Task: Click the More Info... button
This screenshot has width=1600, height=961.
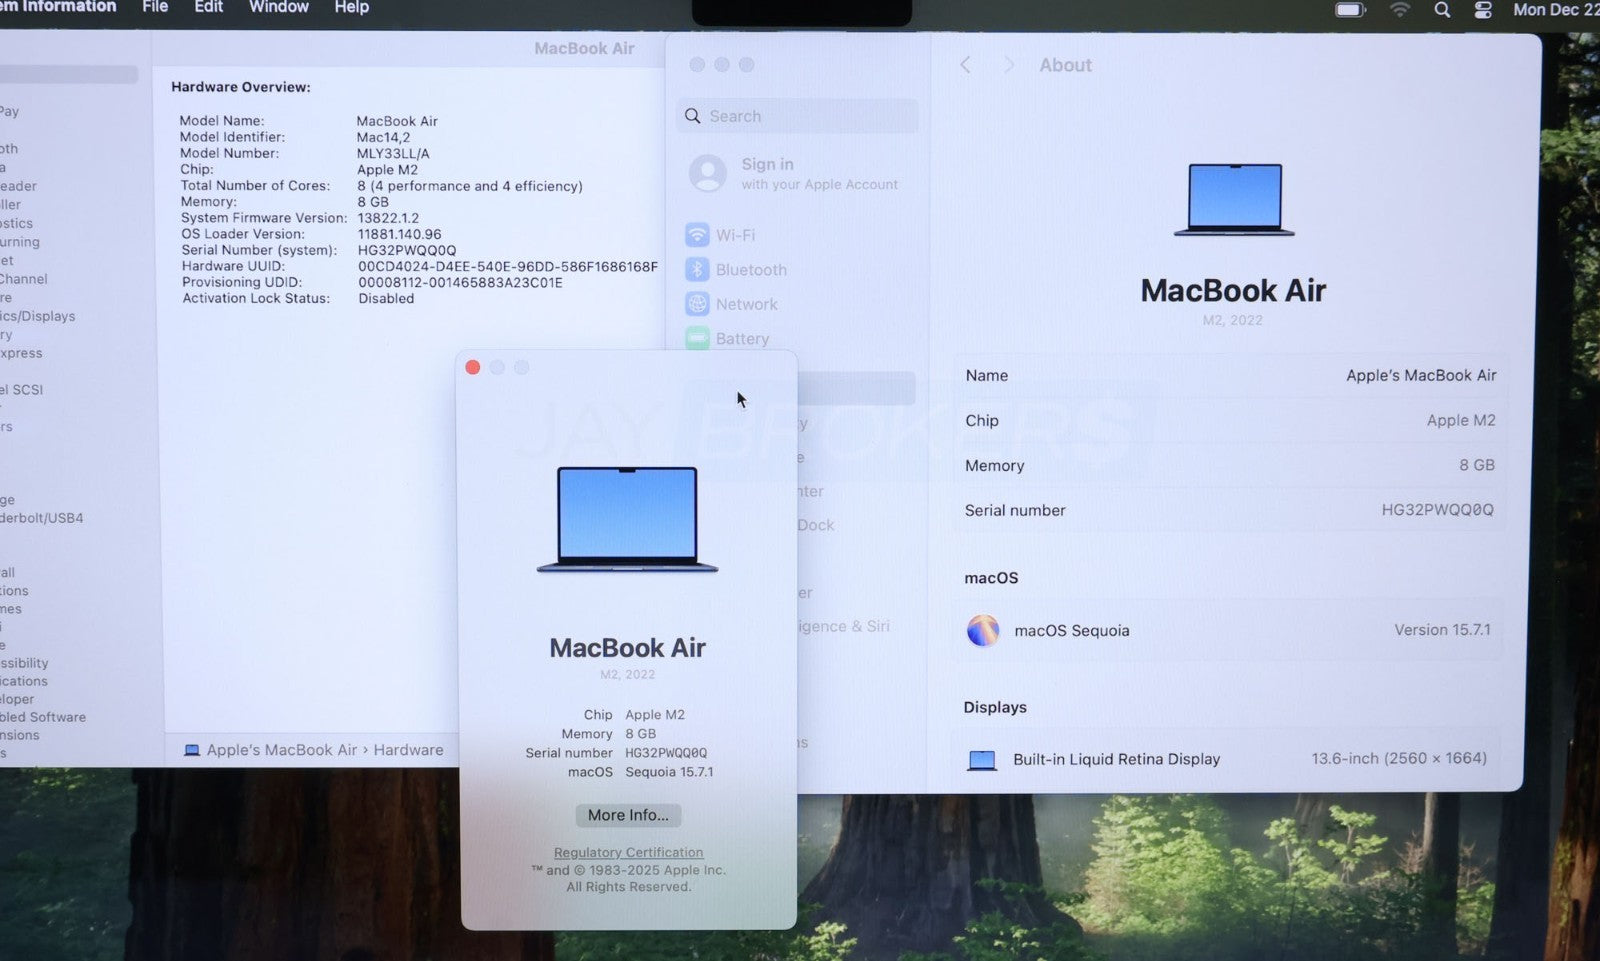Action: 628,815
